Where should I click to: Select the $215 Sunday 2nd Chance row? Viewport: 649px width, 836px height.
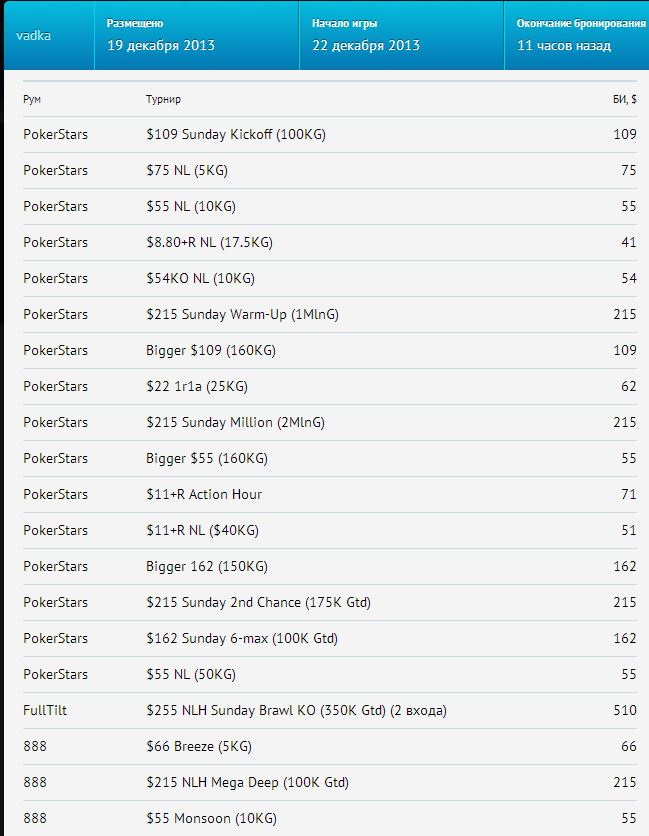point(330,602)
